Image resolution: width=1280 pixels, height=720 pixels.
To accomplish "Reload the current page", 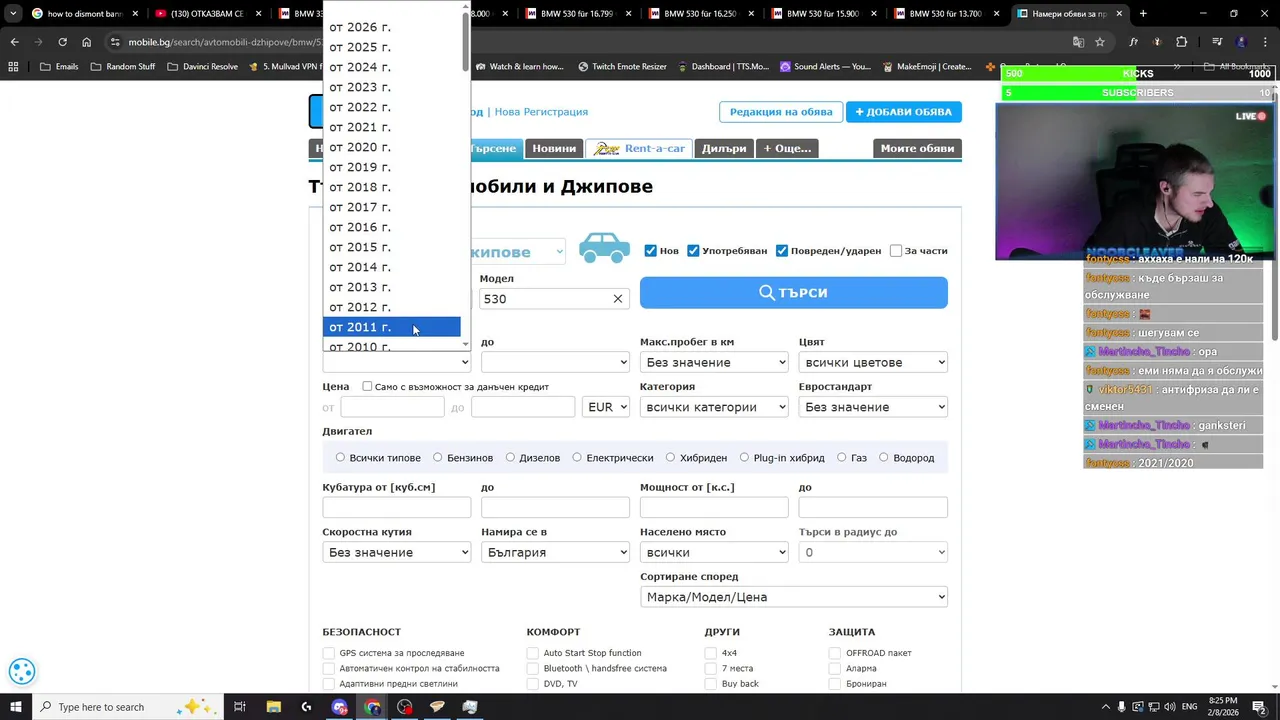I will pyautogui.click(x=62, y=42).
